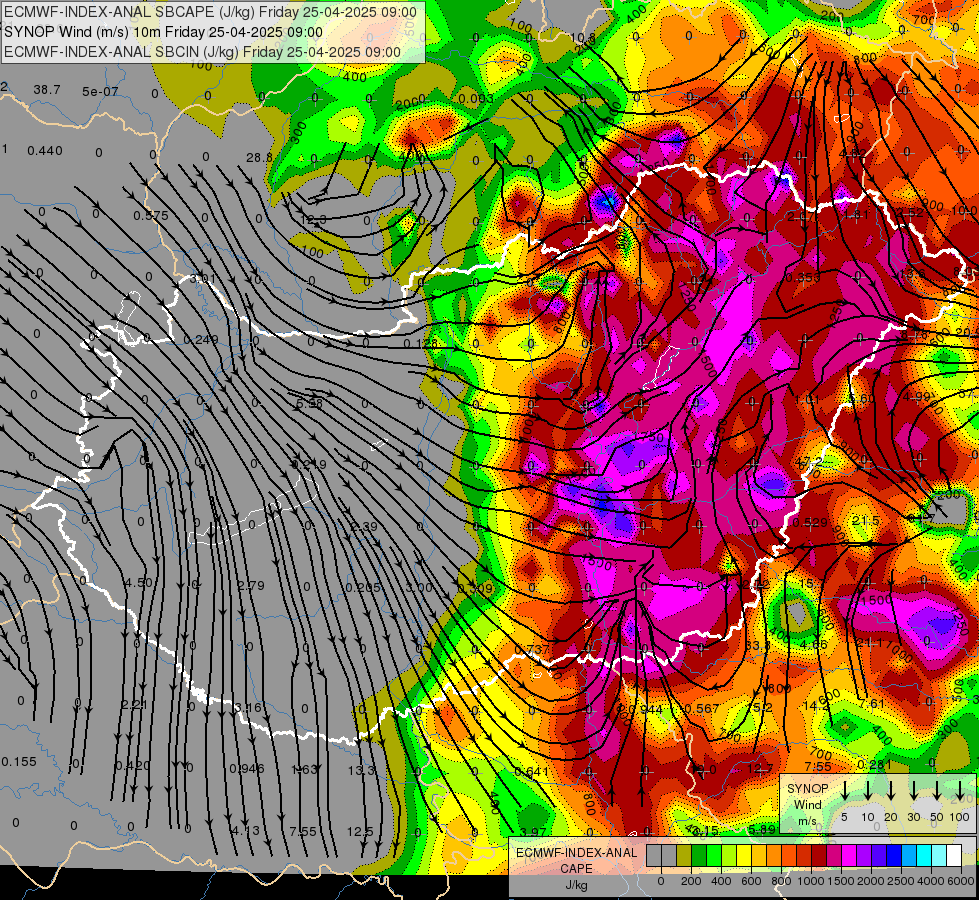This screenshot has height=900, width=979.
Task: Click the 2.21 value on map
Action: pyautogui.click(x=134, y=705)
